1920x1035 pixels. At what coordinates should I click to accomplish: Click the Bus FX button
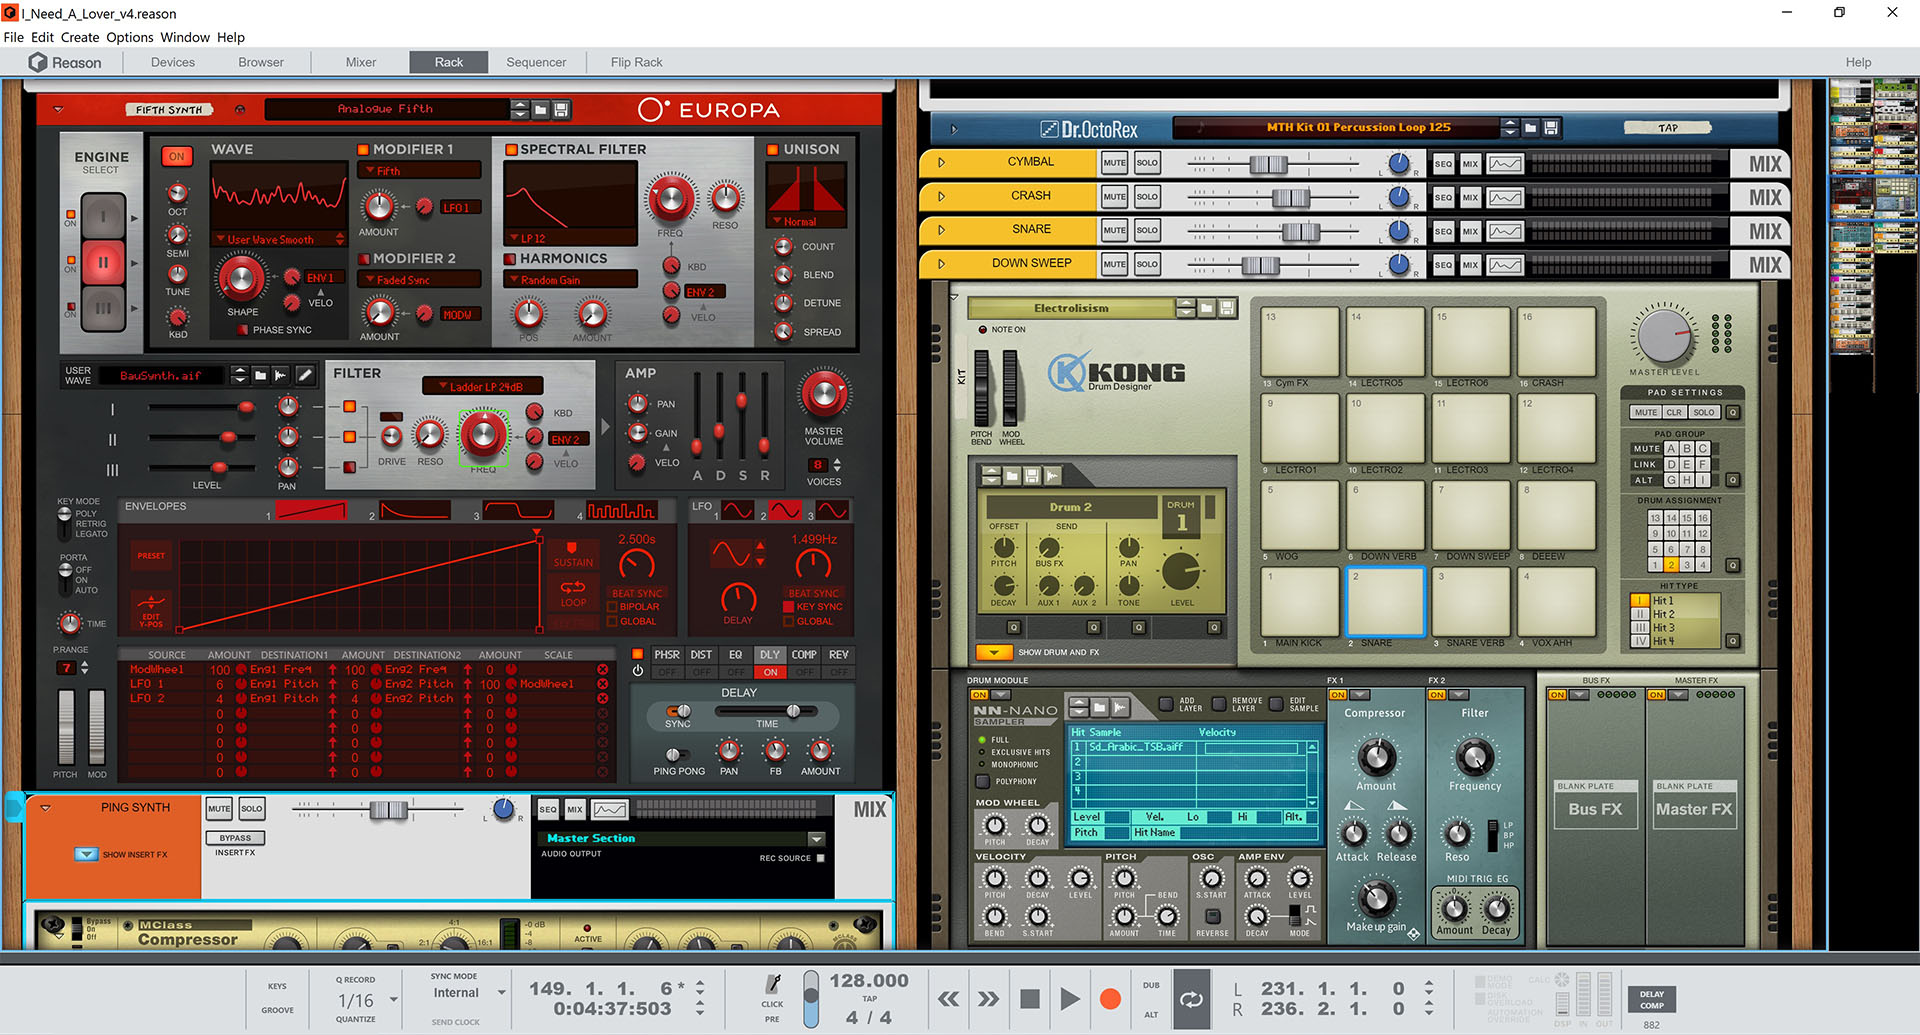1595,809
